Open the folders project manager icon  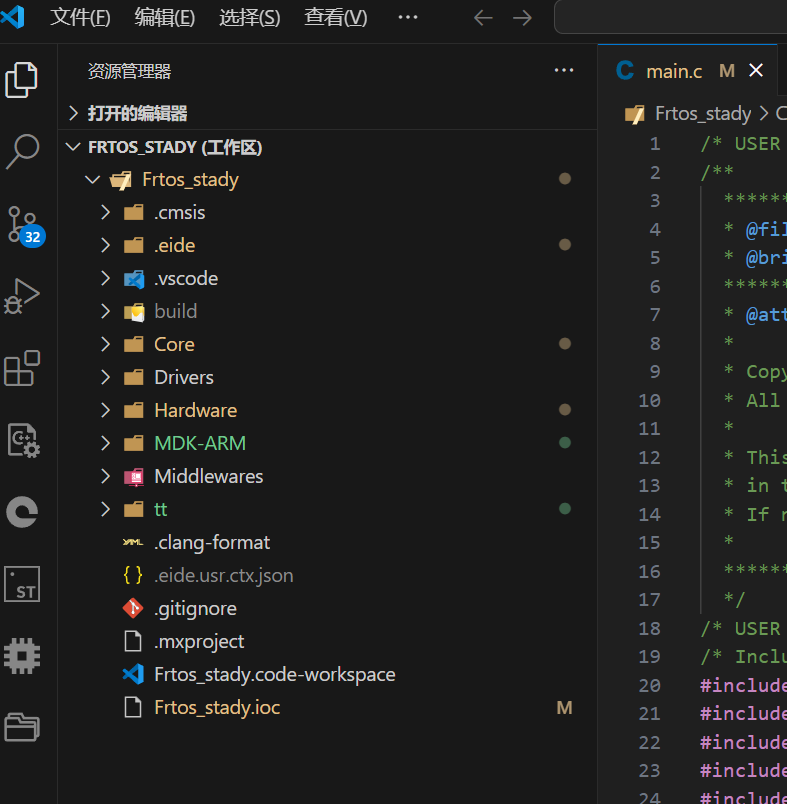(x=22, y=727)
